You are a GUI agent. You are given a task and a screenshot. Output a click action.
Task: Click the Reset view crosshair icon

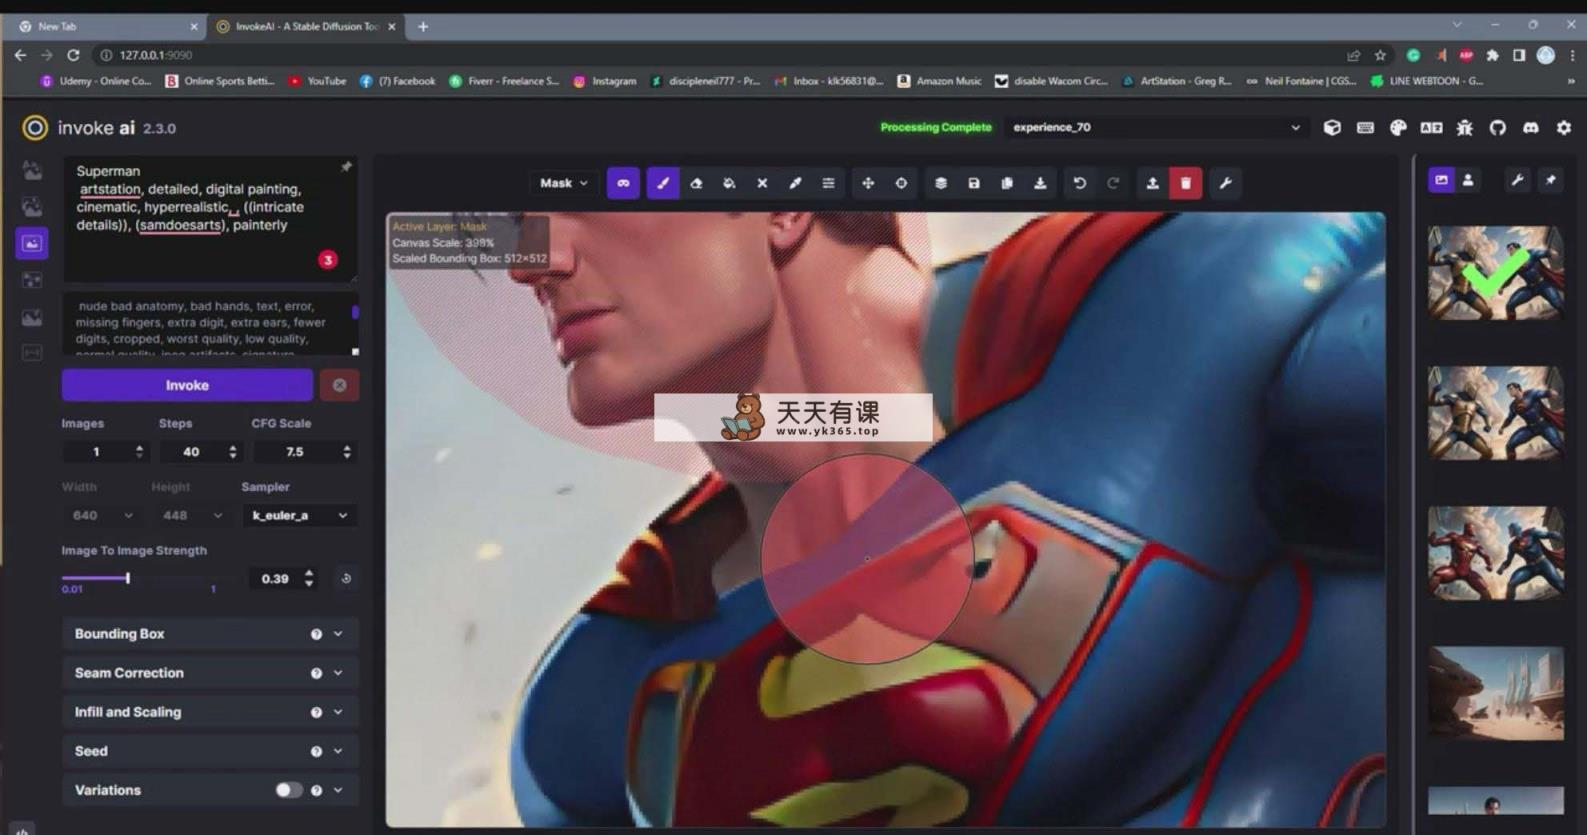901,183
